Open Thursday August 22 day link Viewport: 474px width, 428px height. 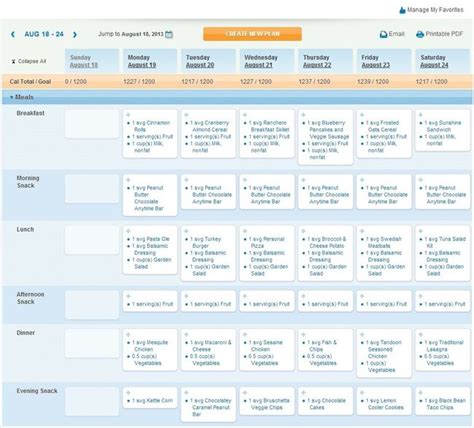pyautogui.click(x=317, y=65)
